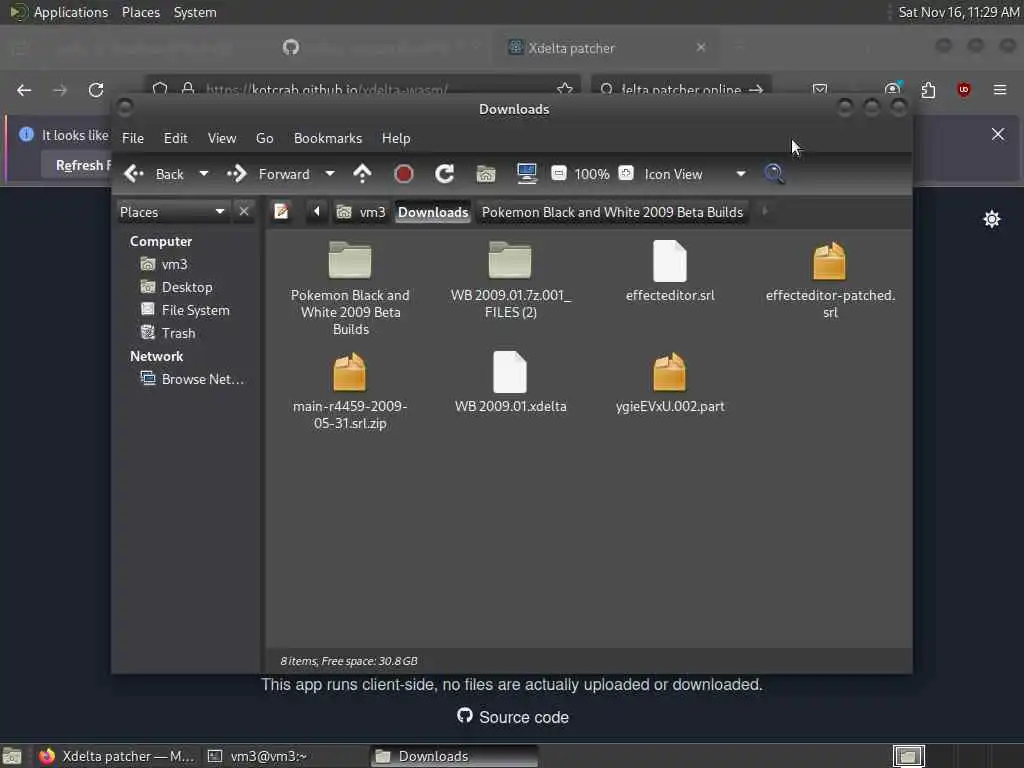Screen dimensions: 1024x768
Task: Close the Xdelta patcher browser tab
Action: click(x=701, y=47)
